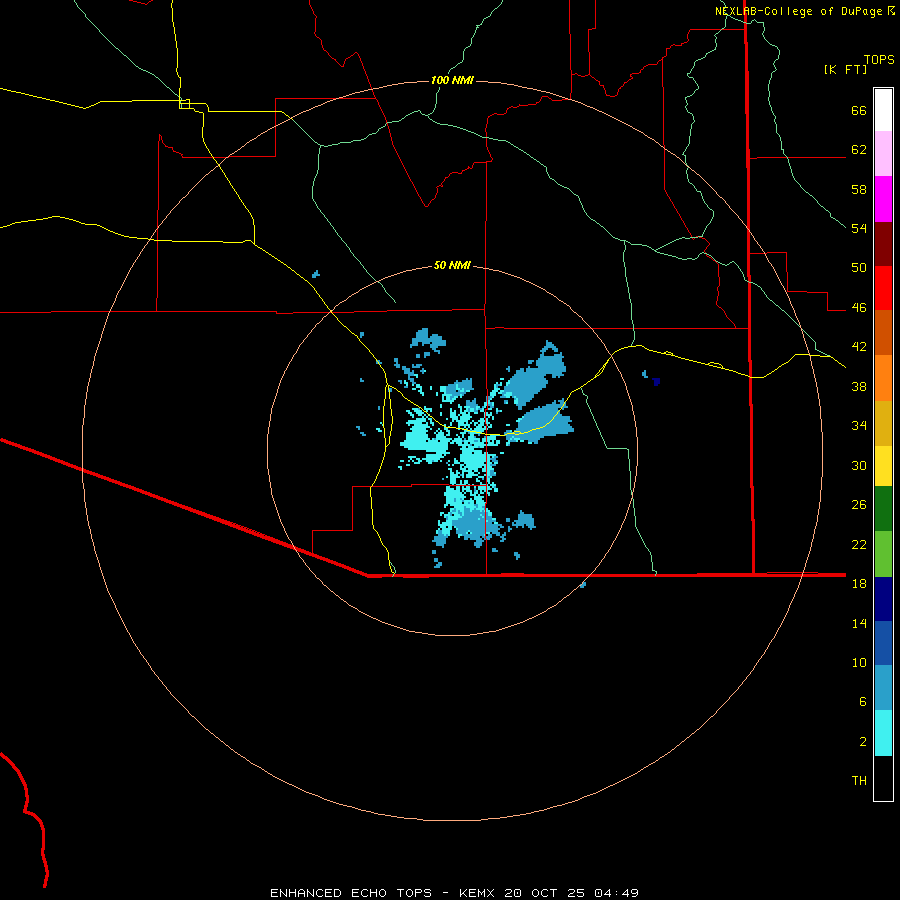
Task: Click the 2 value on the legend scale
Action: pyautogui.click(x=863, y=742)
